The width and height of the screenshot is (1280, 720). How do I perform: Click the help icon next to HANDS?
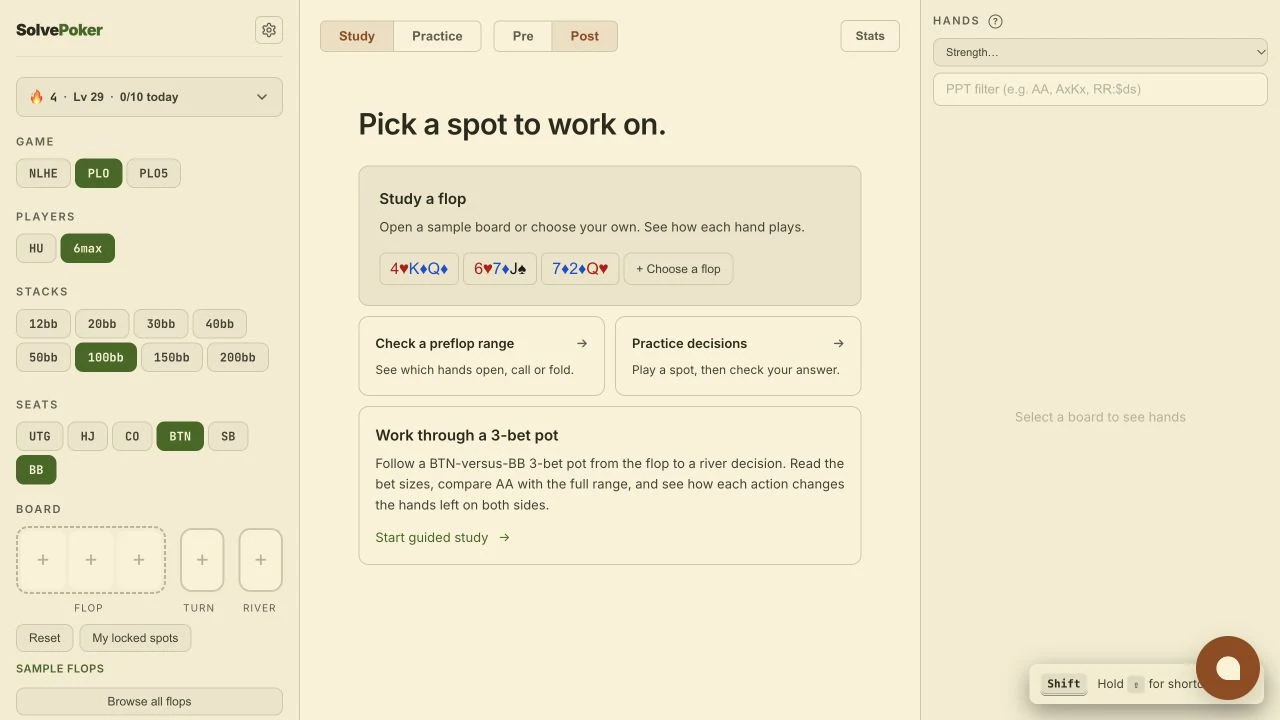click(x=995, y=21)
